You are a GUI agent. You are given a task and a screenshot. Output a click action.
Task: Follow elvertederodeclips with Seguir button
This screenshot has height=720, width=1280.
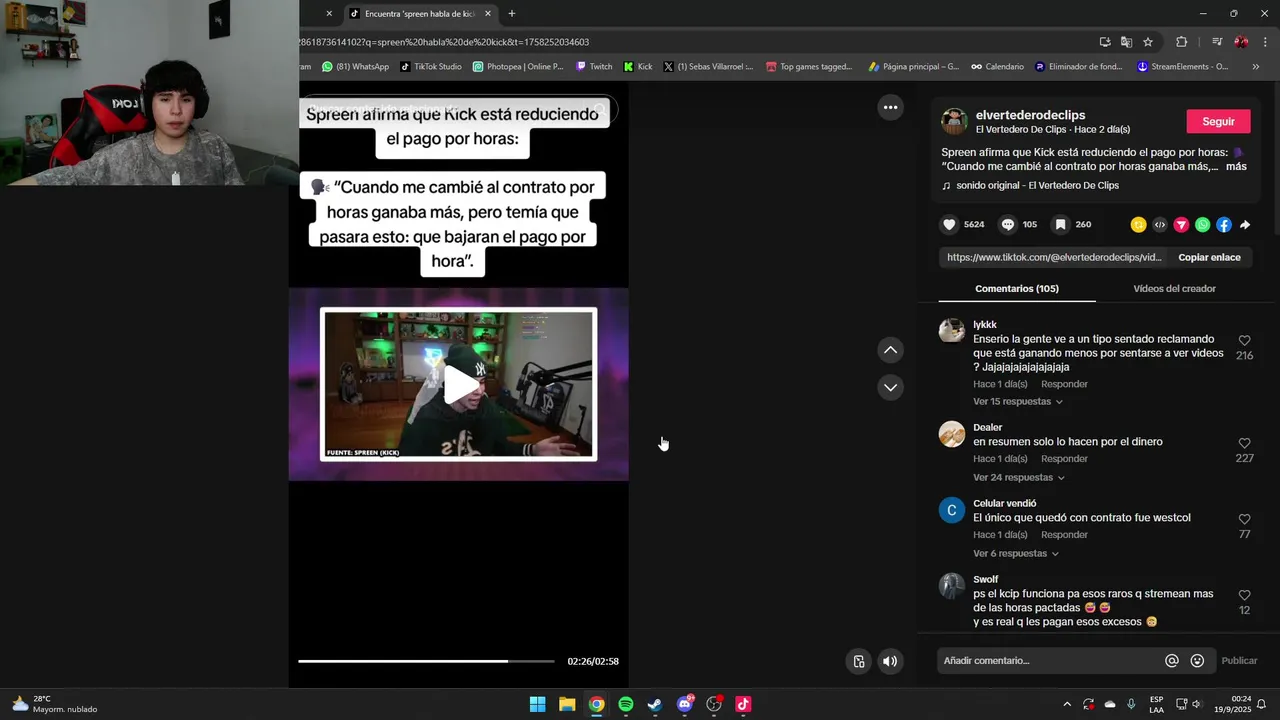(1218, 121)
